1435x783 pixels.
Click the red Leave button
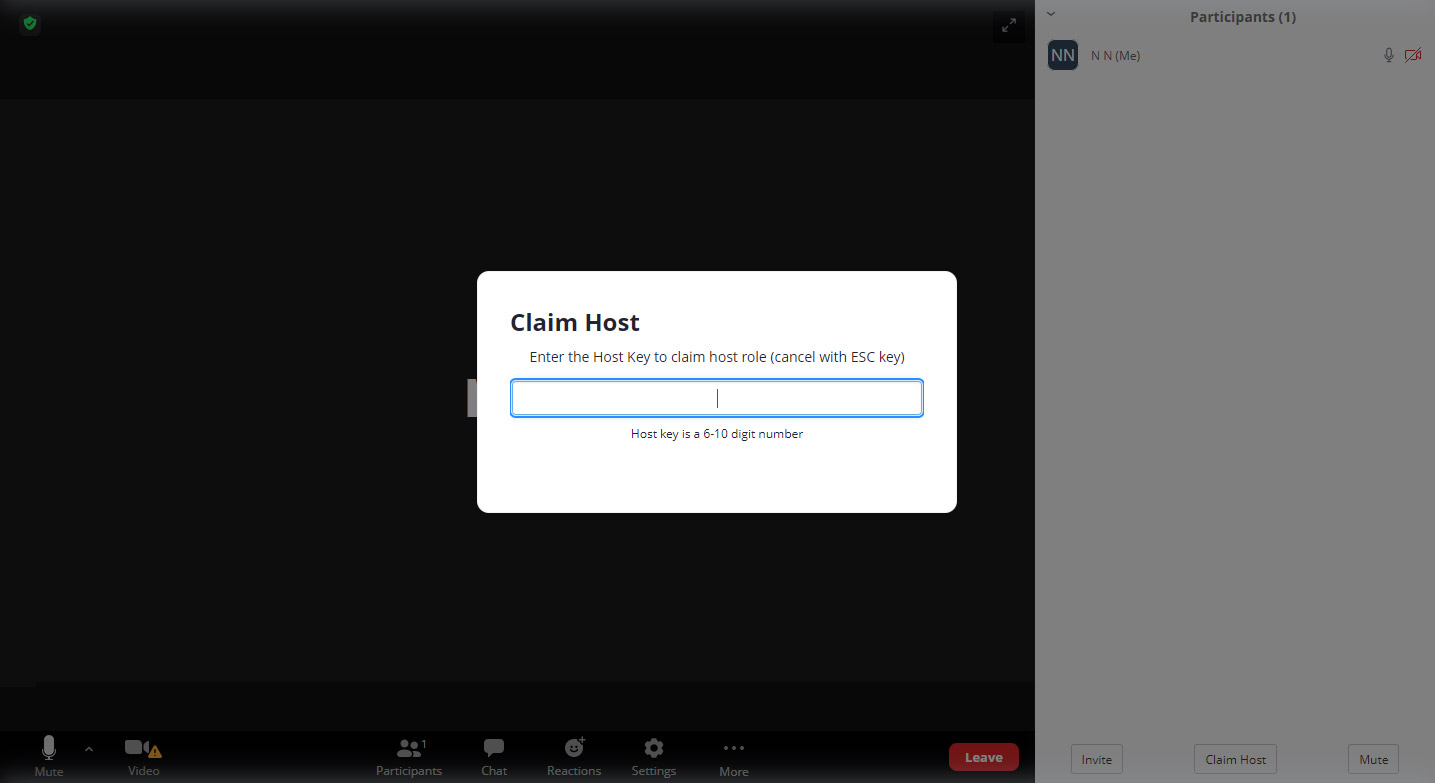[x=983, y=757]
